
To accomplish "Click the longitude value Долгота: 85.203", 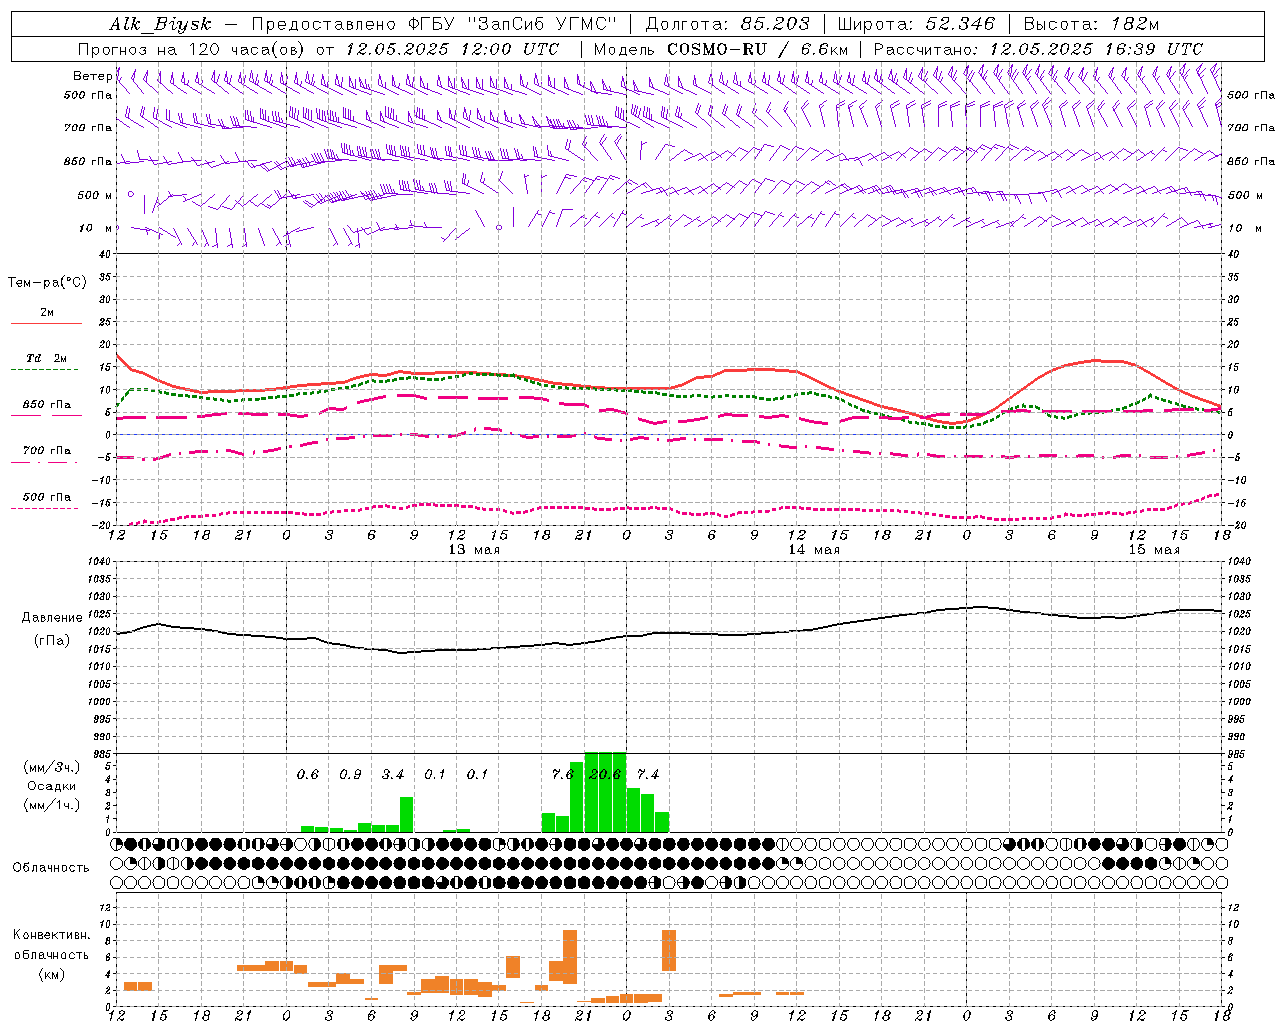I will pyautogui.click(x=728, y=24).
